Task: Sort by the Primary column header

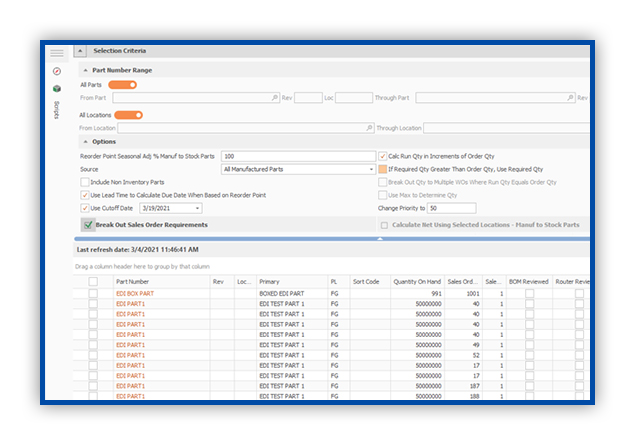Action: [292, 282]
